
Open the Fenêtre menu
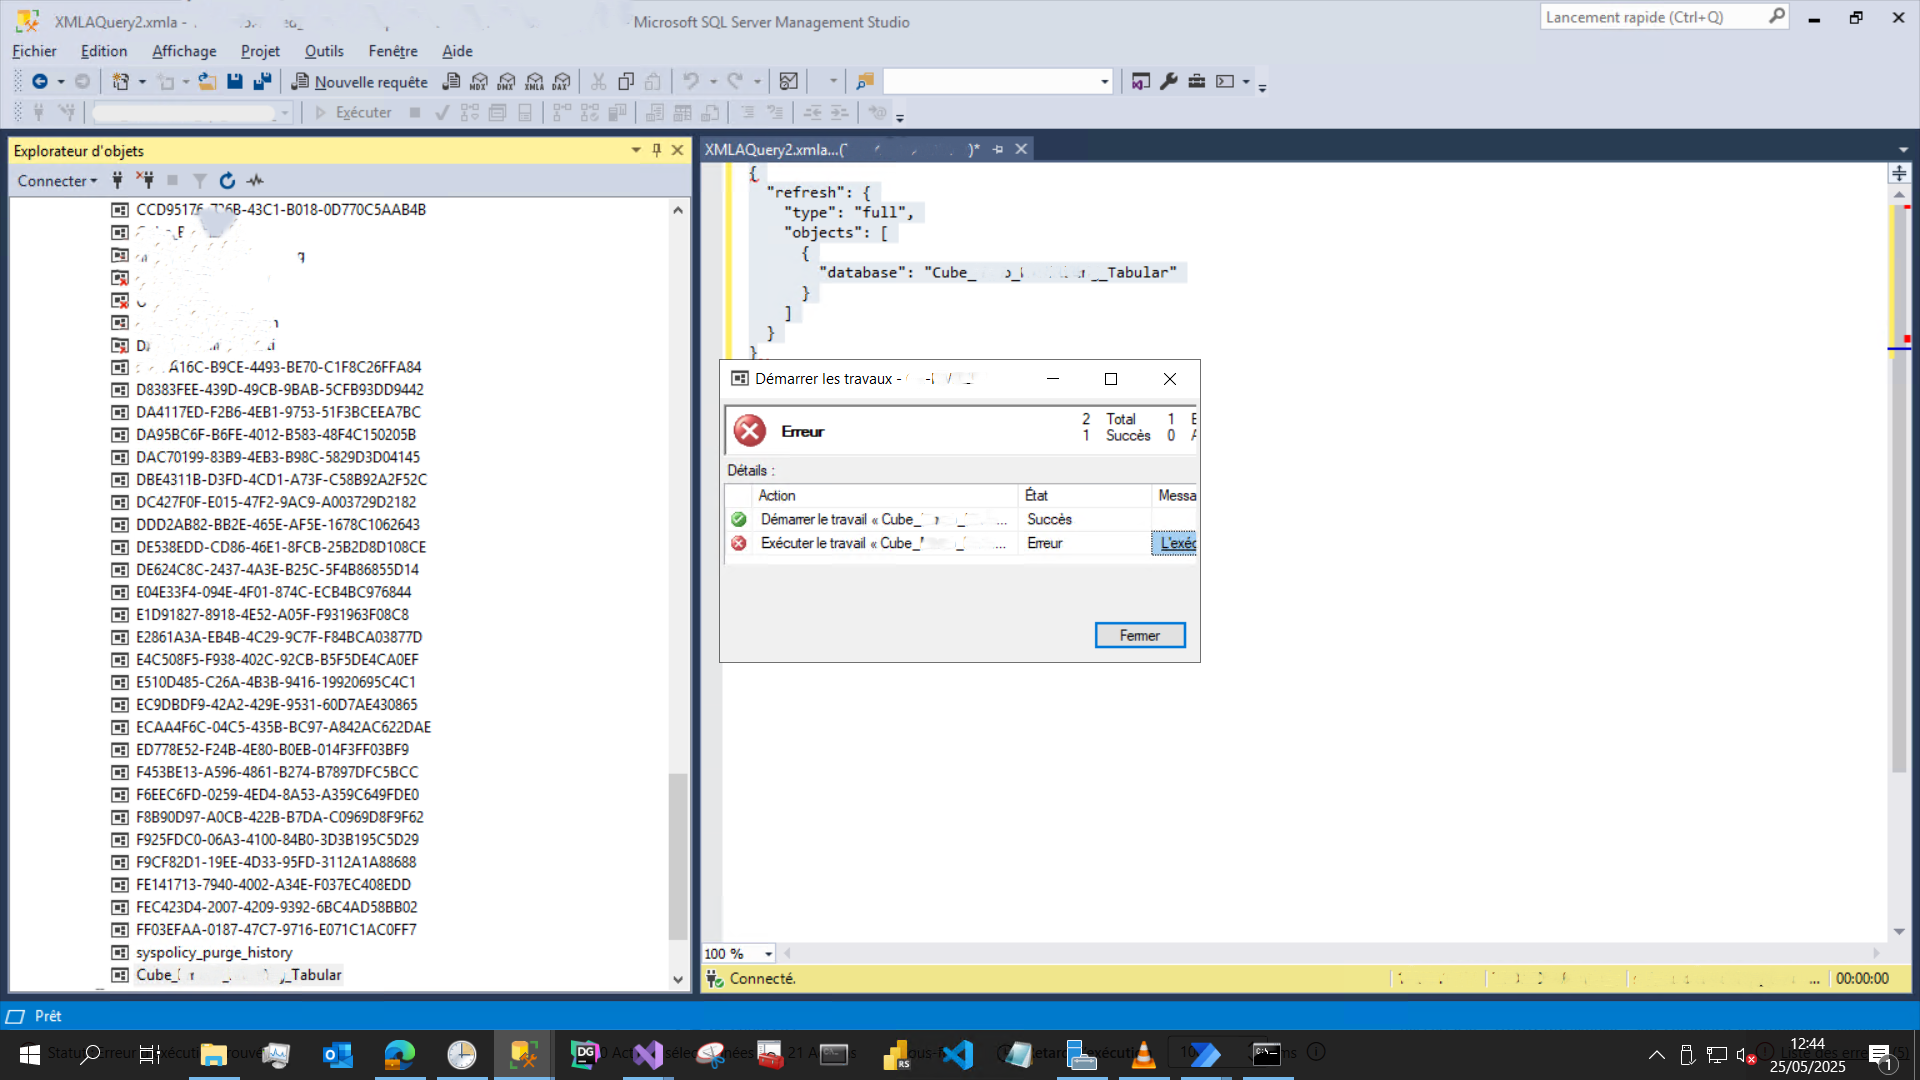[x=393, y=51]
